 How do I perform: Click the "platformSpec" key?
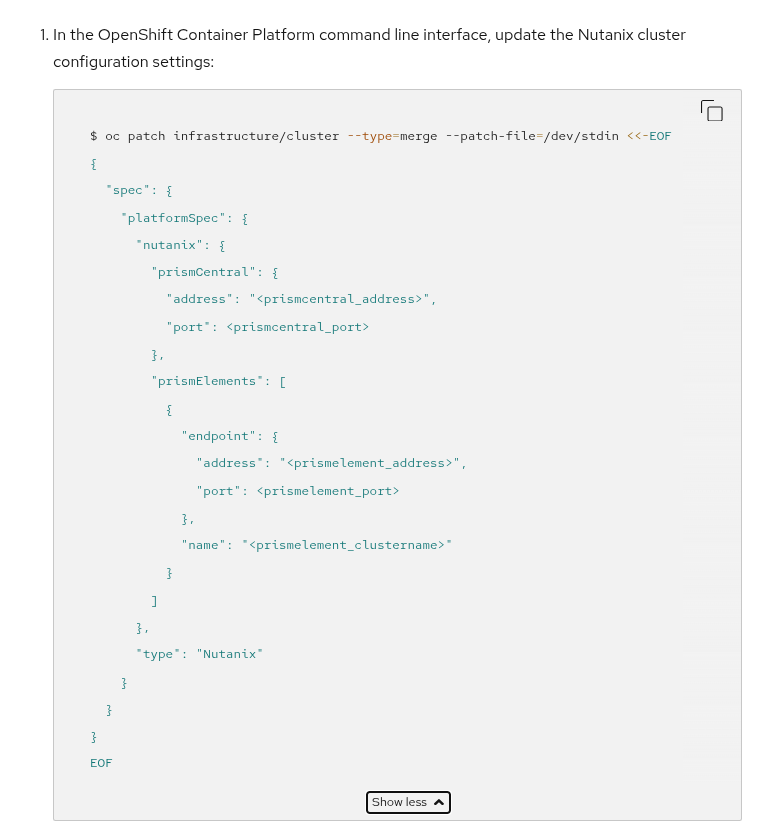pos(176,217)
